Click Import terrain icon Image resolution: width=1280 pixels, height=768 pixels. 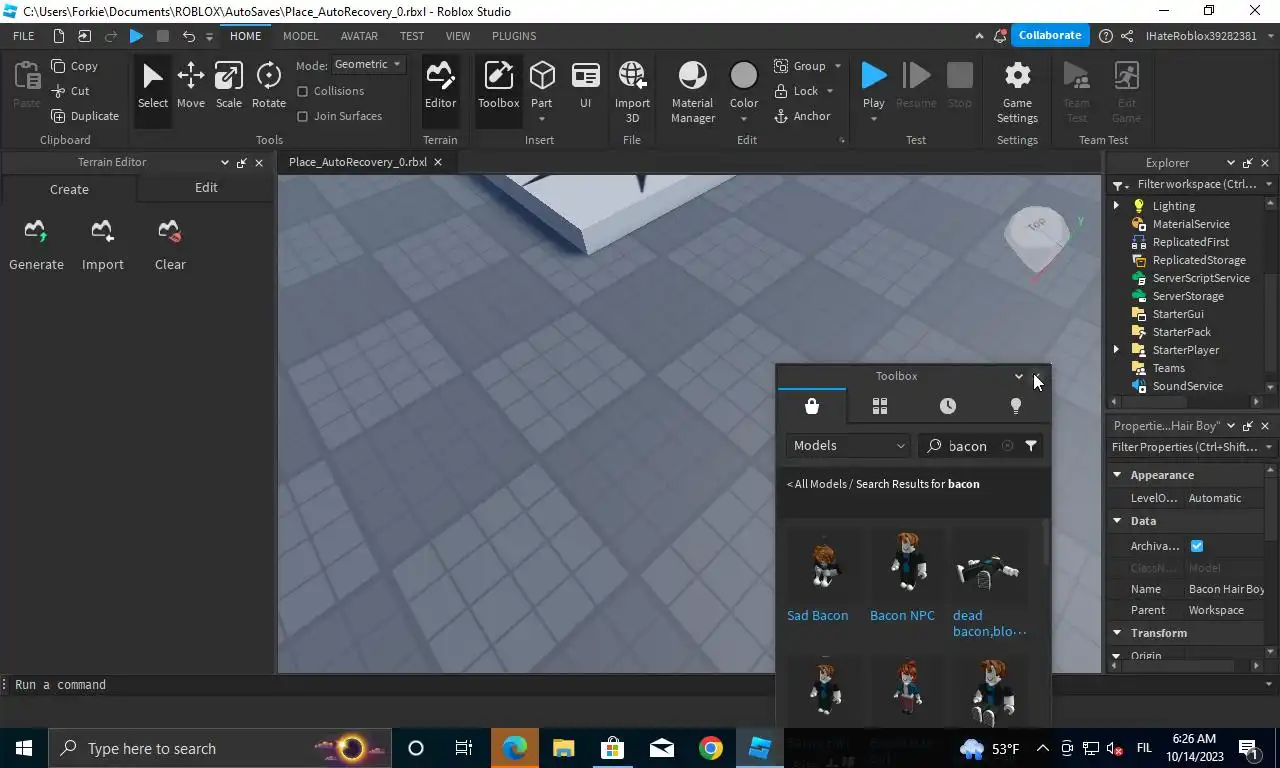102,232
